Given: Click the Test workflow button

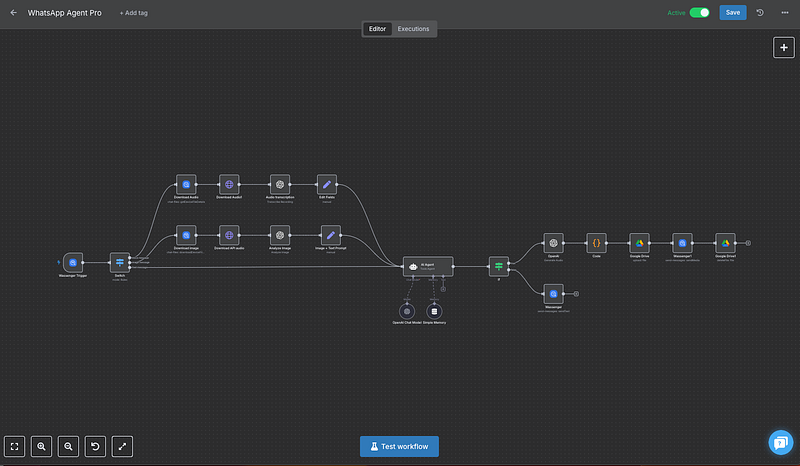Looking at the screenshot, I should pos(399,446).
